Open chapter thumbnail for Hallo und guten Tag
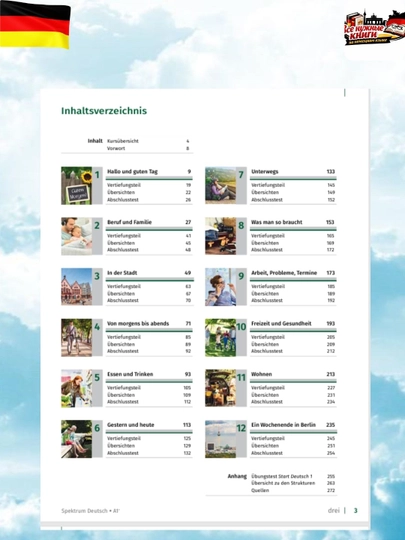The height and width of the screenshot is (540, 405). (x=76, y=186)
